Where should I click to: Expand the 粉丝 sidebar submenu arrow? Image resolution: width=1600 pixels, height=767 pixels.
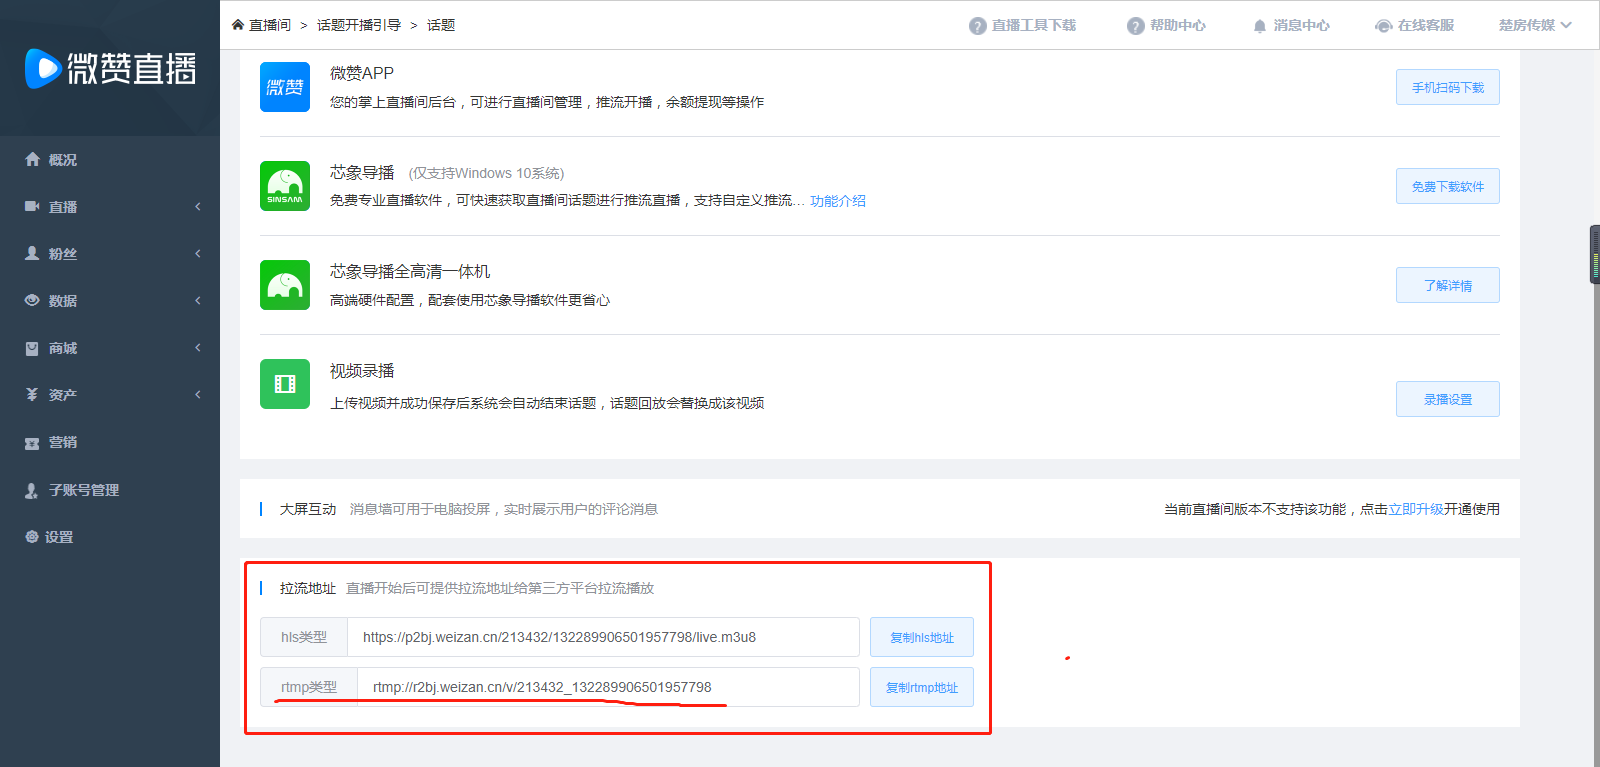pyautogui.click(x=198, y=253)
